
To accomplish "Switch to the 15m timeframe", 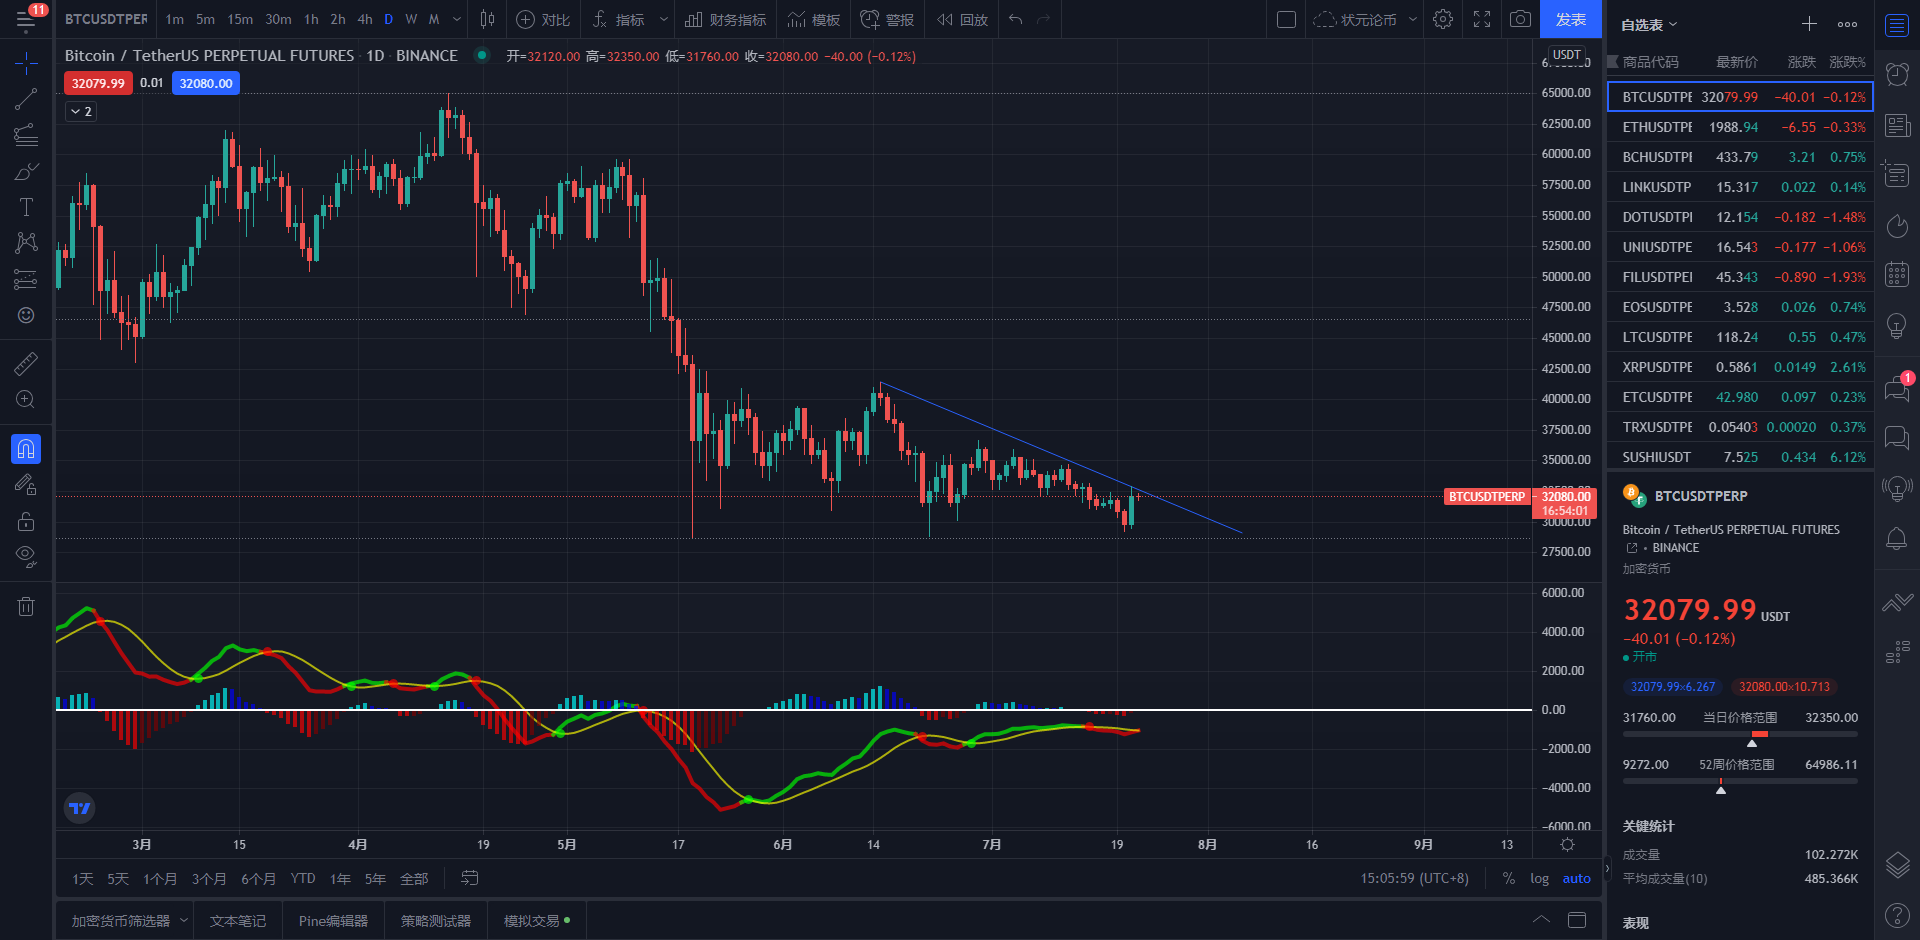I will point(240,19).
